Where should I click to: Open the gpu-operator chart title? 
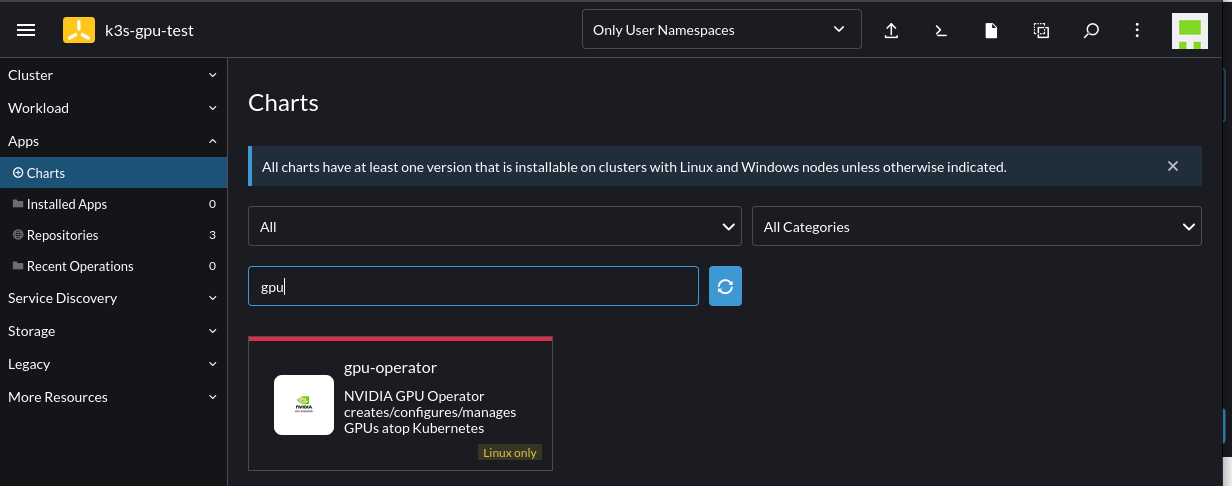pos(390,367)
